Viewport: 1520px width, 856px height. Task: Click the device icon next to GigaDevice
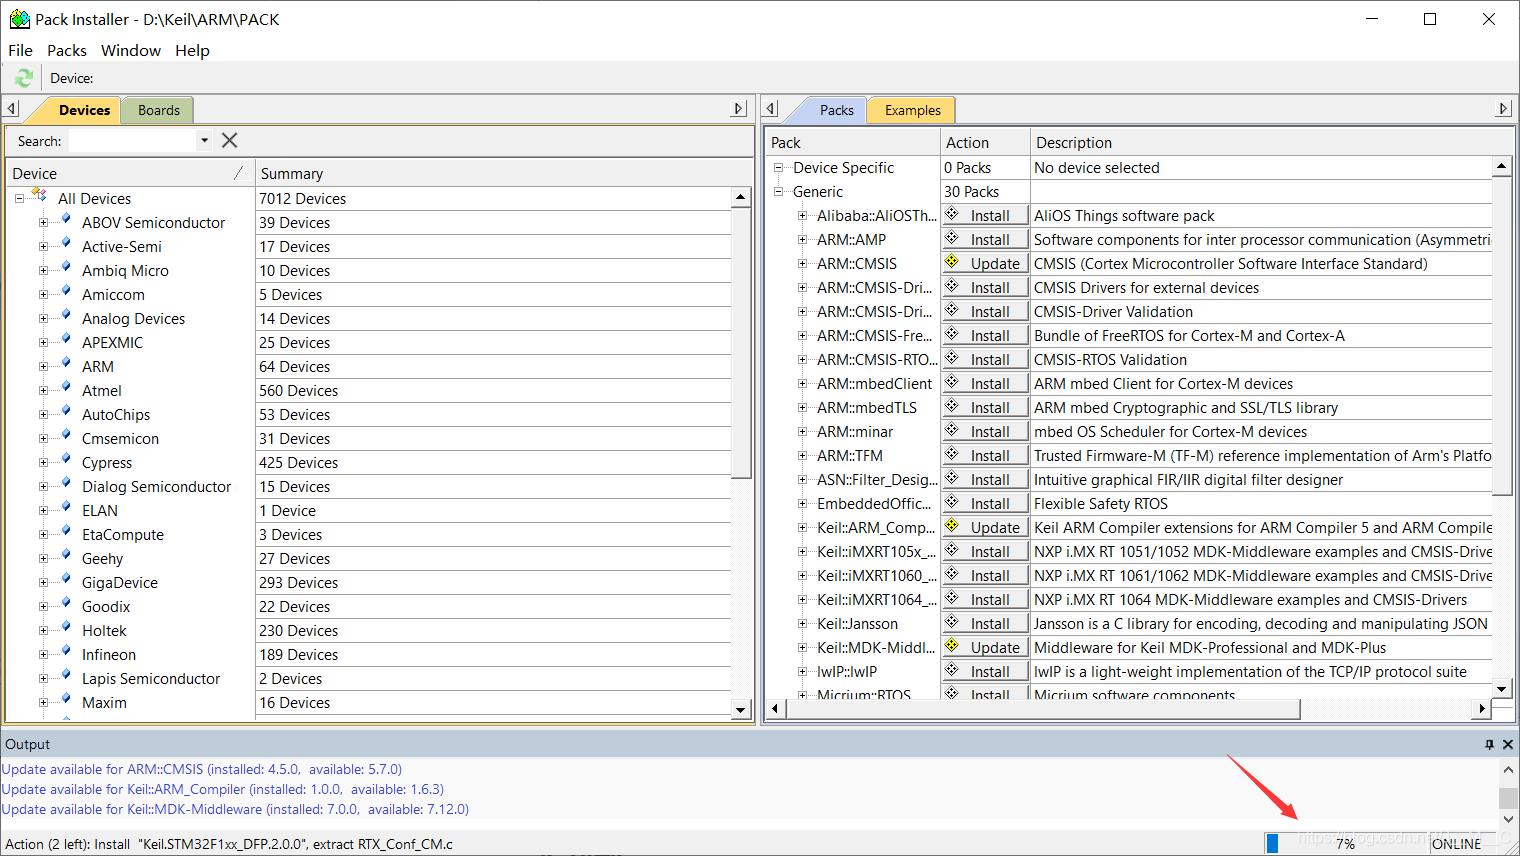click(65, 581)
